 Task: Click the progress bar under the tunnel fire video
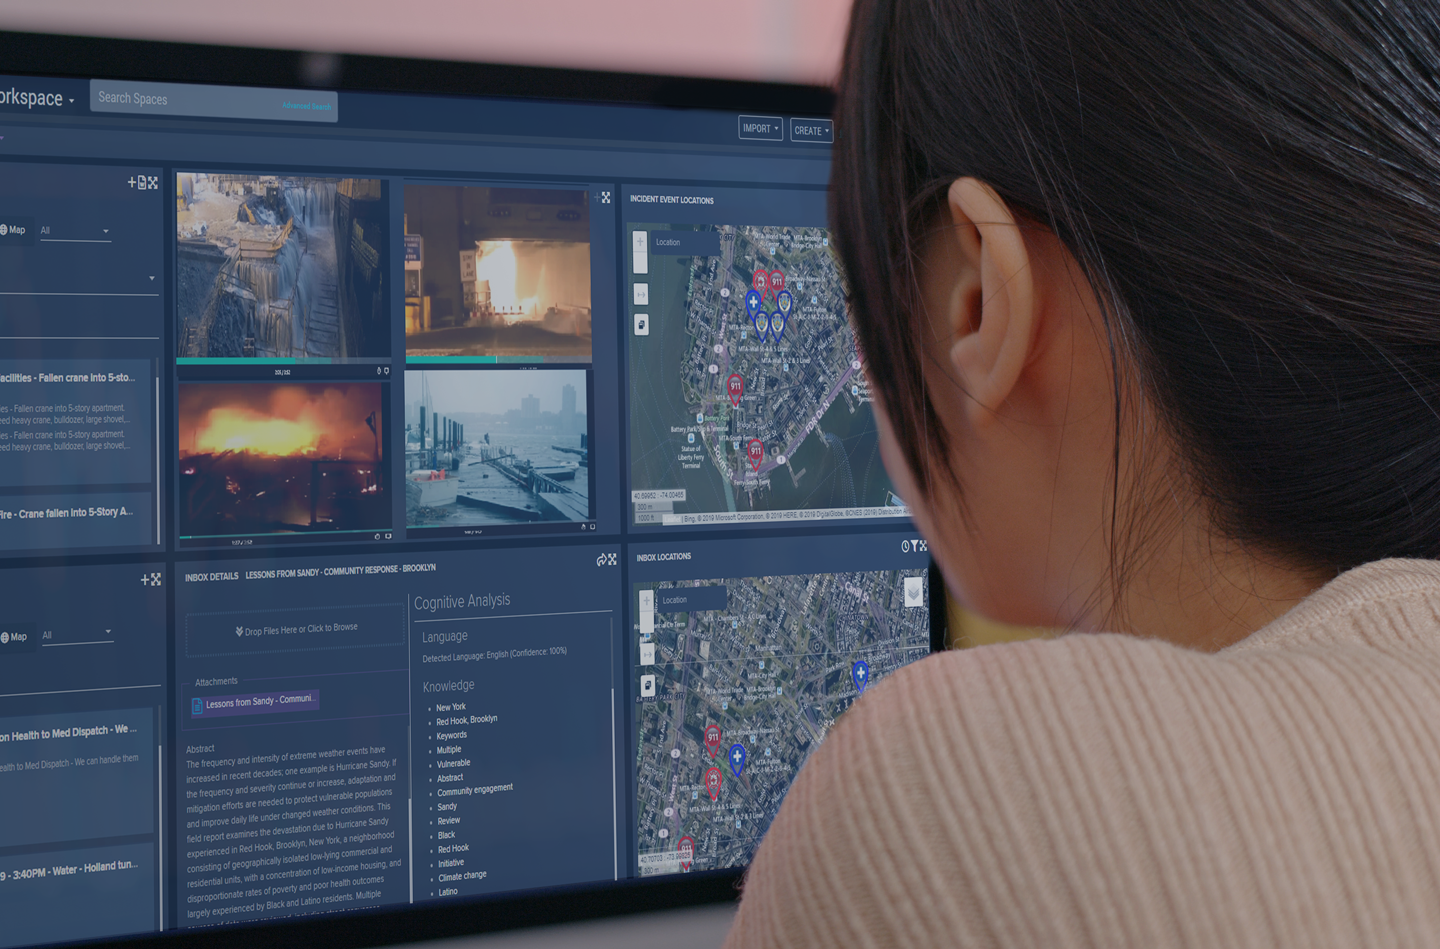(x=498, y=359)
